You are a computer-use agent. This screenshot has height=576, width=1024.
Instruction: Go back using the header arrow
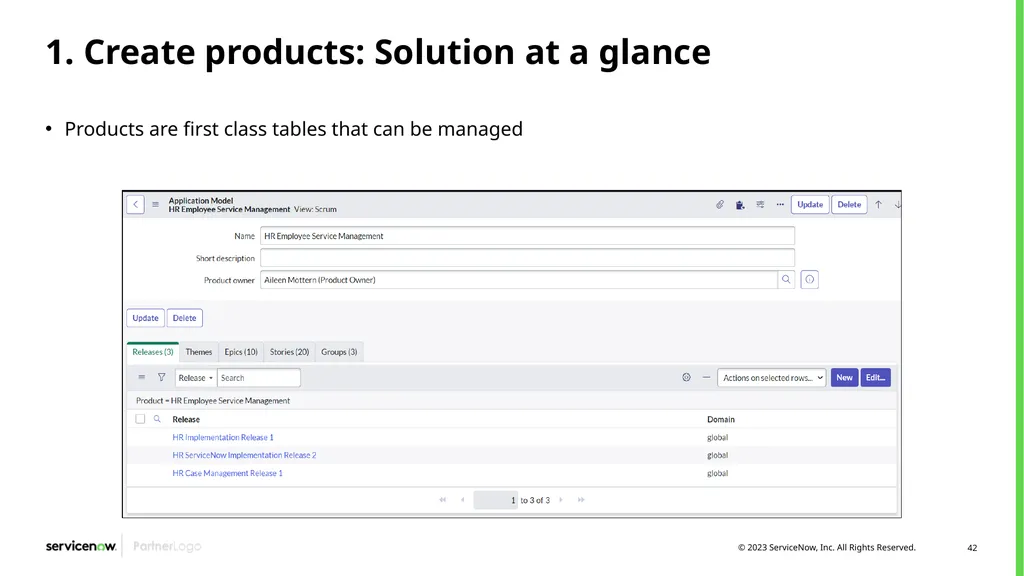coord(135,204)
